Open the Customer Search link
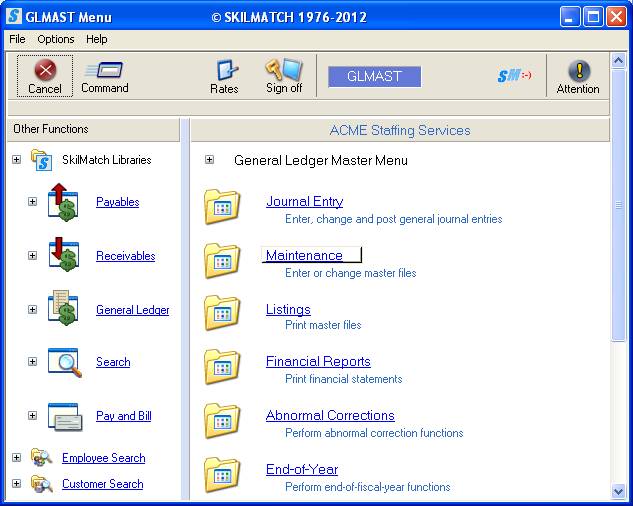This screenshot has width=633, height=506. coord(103,483)
